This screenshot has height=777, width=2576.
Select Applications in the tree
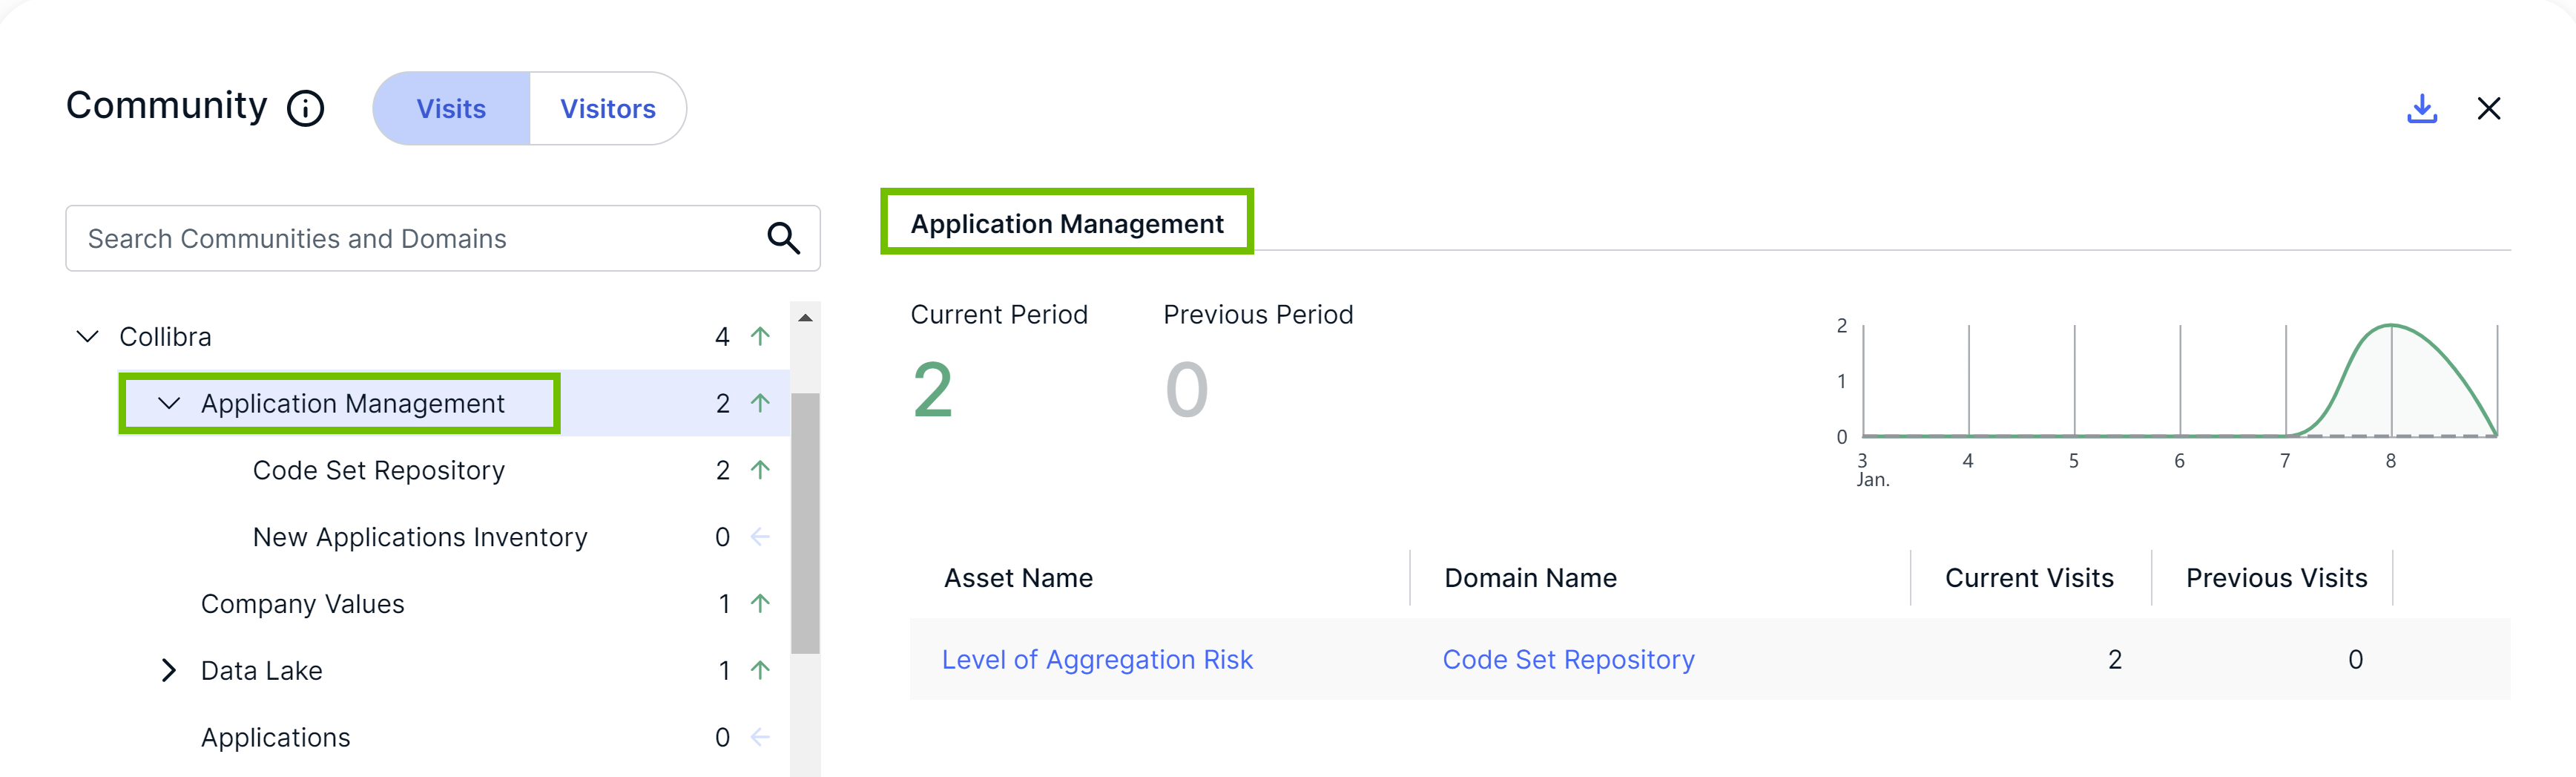point(275,737)
